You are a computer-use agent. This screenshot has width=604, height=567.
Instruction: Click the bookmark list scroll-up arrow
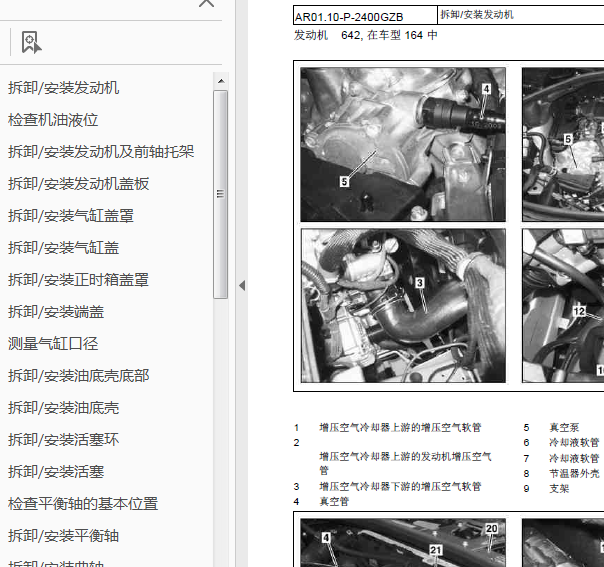coord(221,81)
